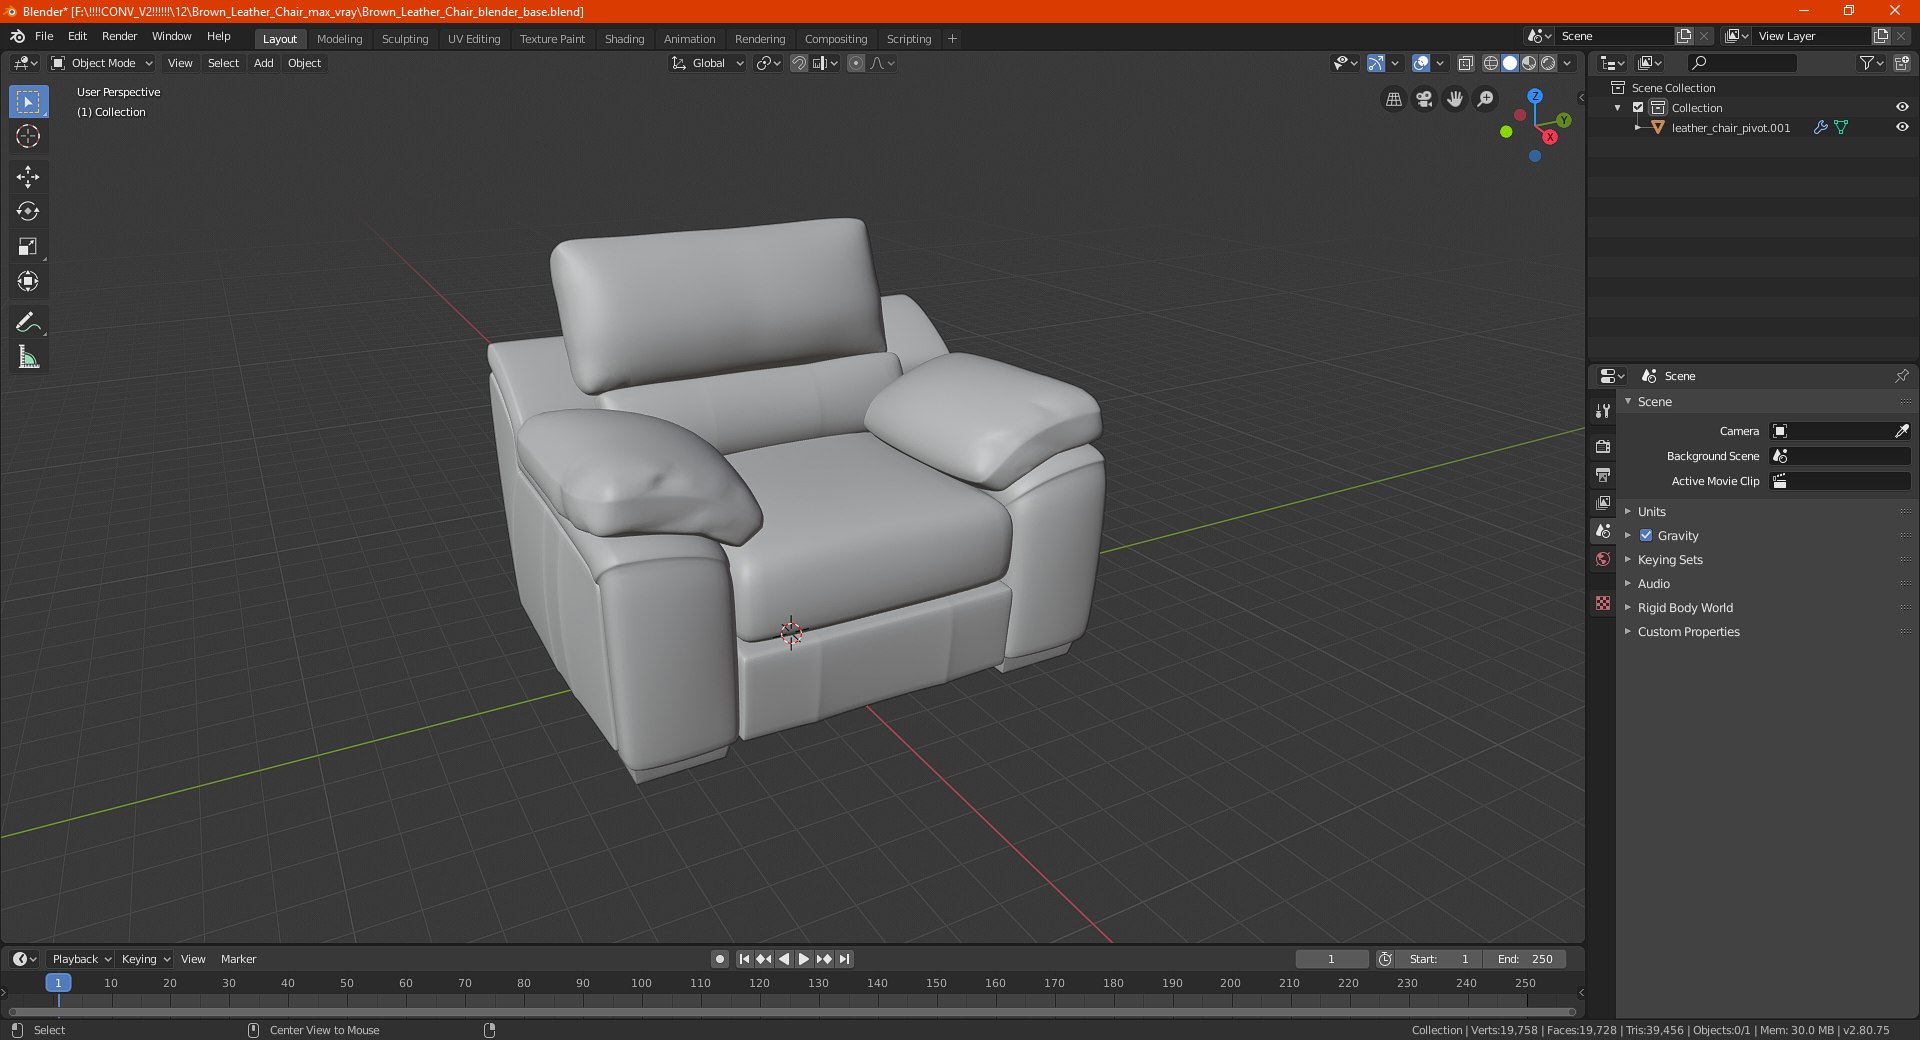Open Active Tool properties tab (wrench icon)
The width and height of the screenshot is (1920, 1040).
pos(1603,411)
